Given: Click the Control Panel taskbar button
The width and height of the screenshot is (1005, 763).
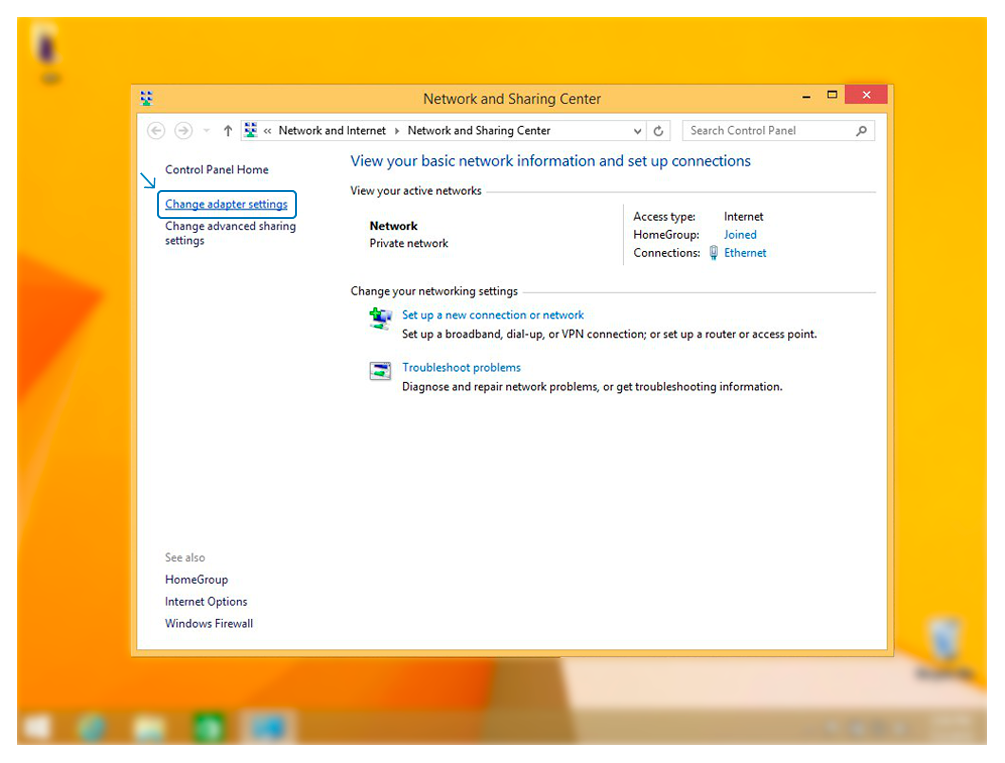Looking at the screenshot, I should tap(267, 728).
